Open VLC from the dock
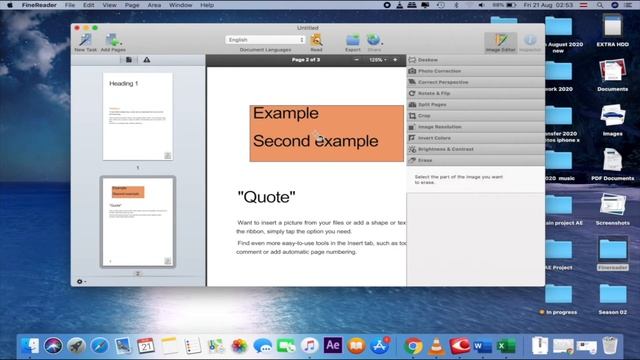 point(436,346)
